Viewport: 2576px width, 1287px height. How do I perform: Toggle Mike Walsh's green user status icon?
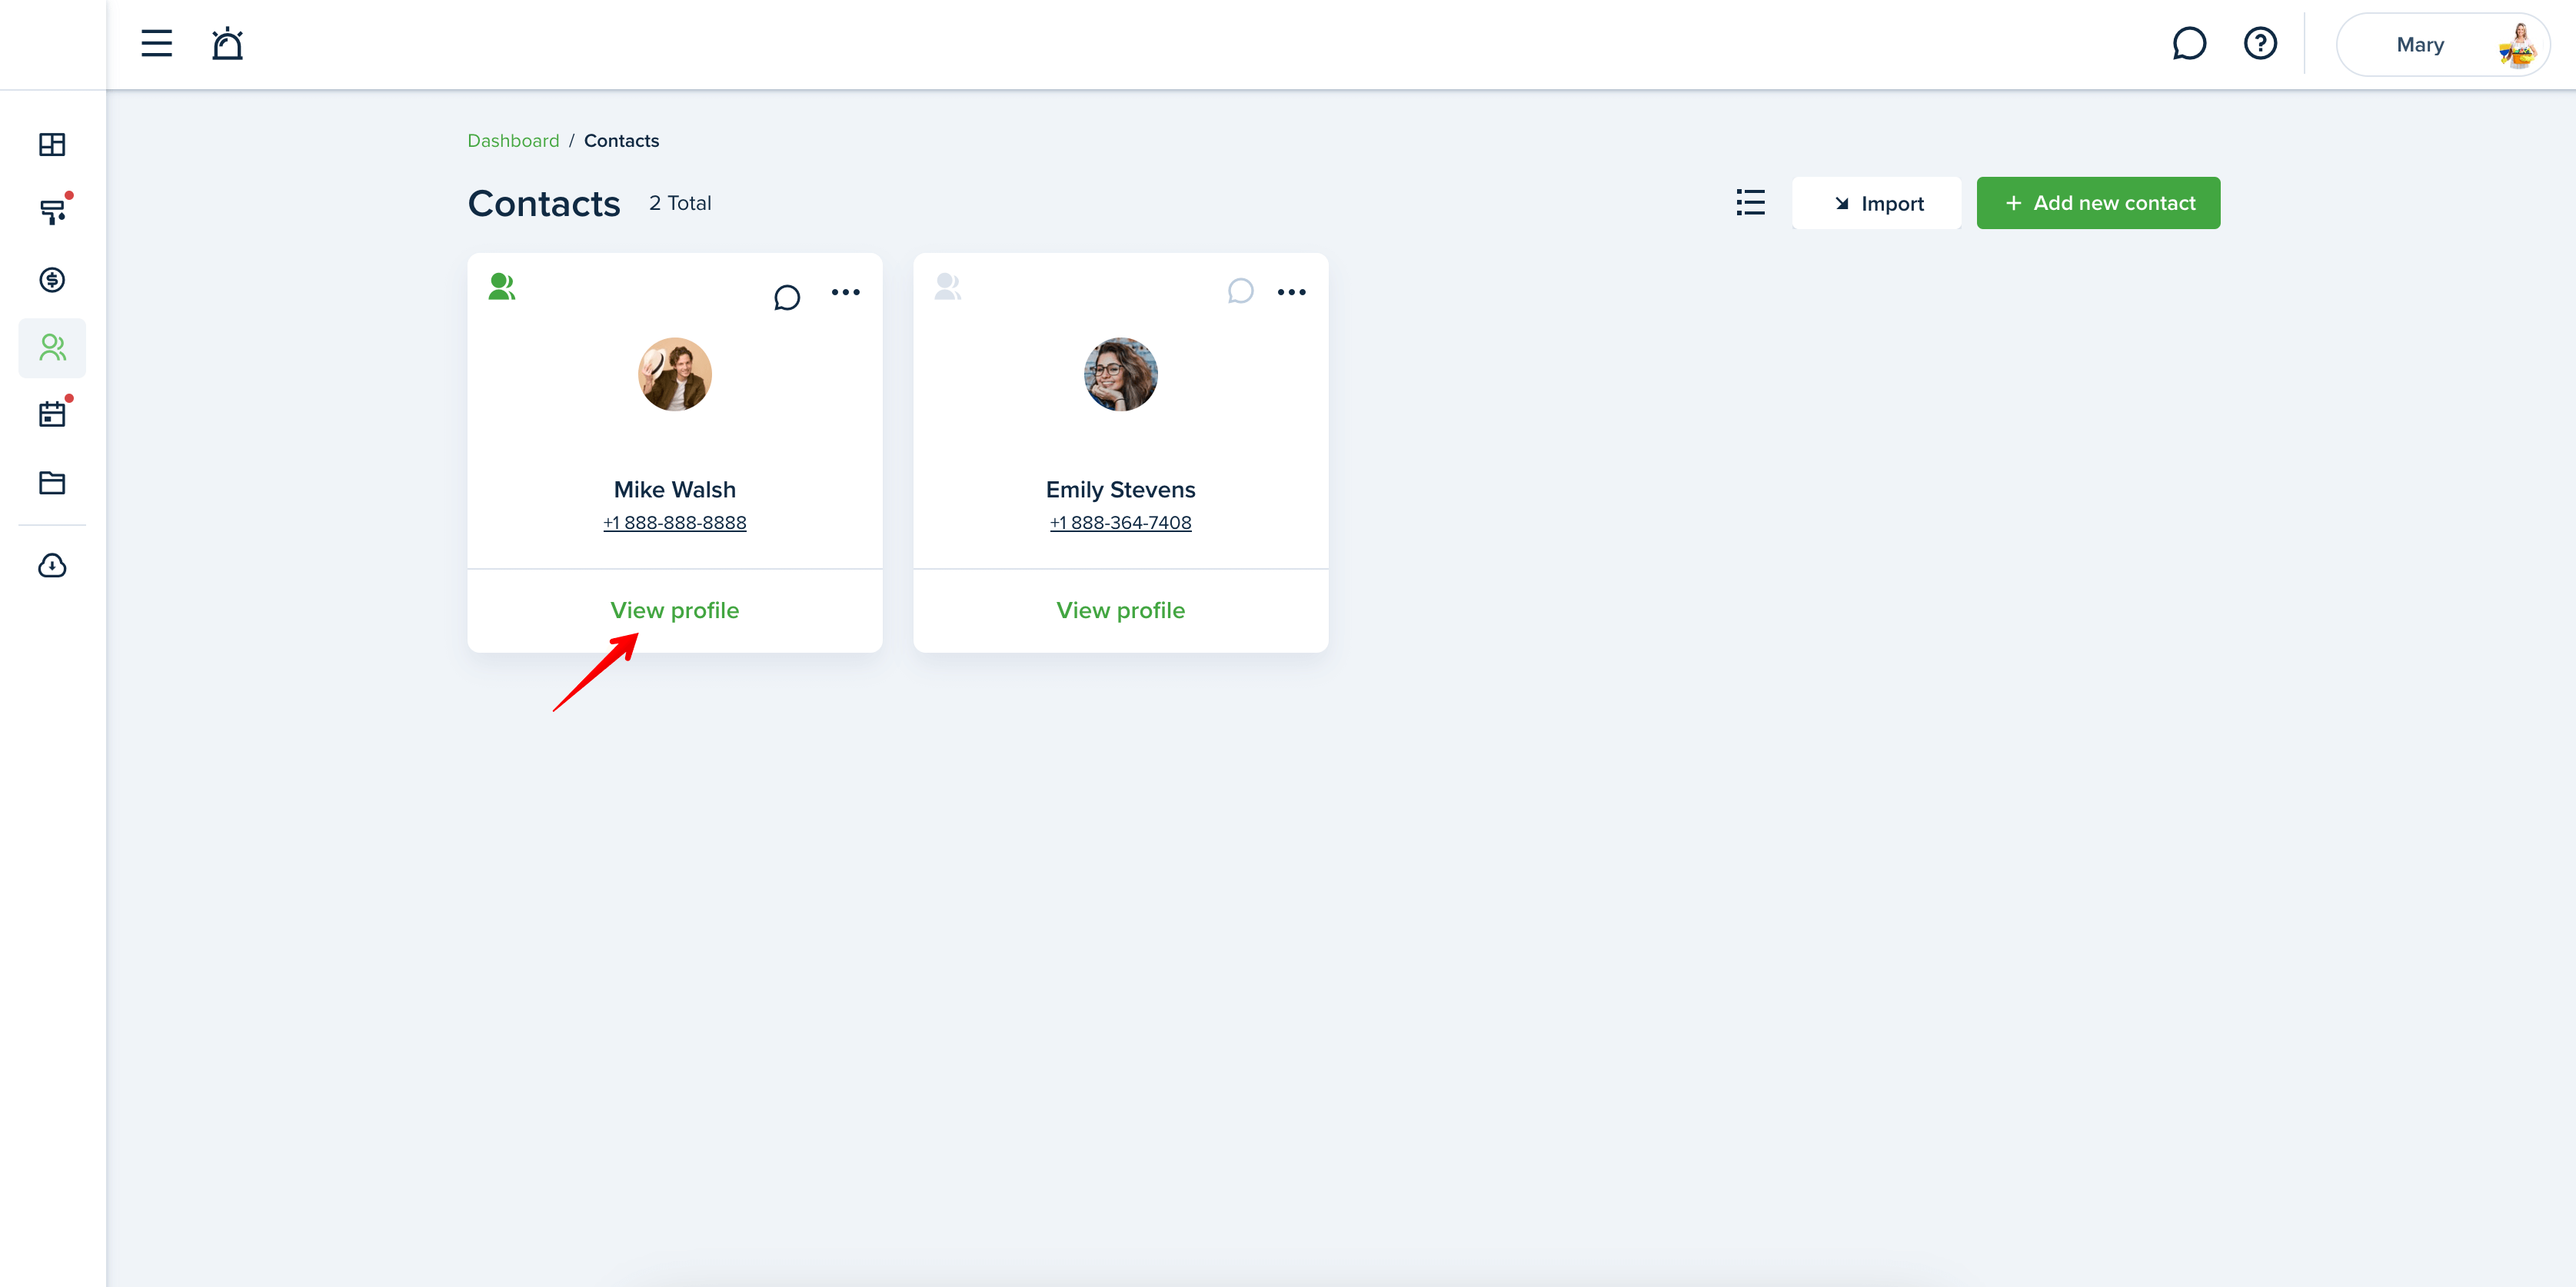tap(502, 287)
